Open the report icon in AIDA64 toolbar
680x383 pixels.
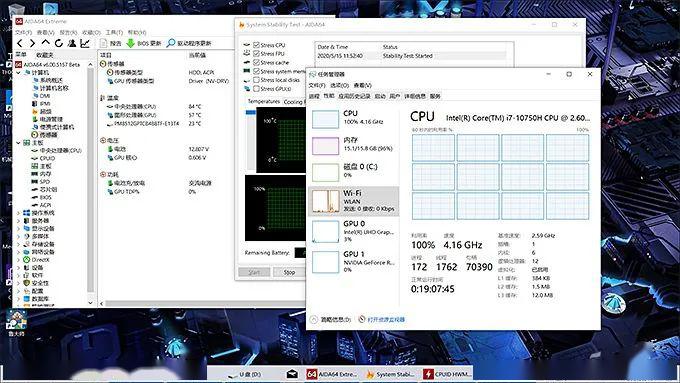point(103,43)
